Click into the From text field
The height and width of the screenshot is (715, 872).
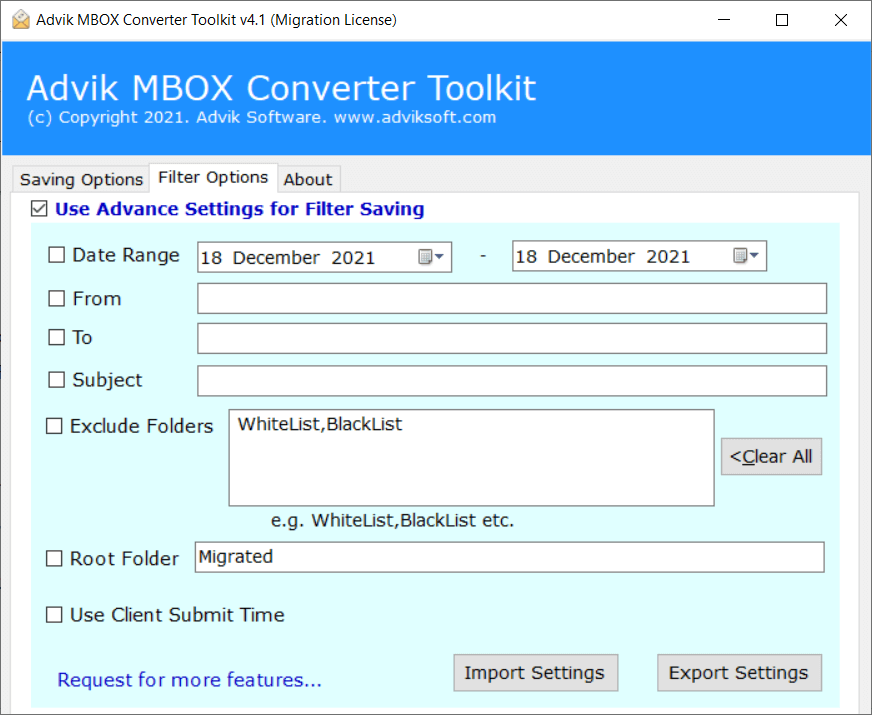click(x=512, y=299)
